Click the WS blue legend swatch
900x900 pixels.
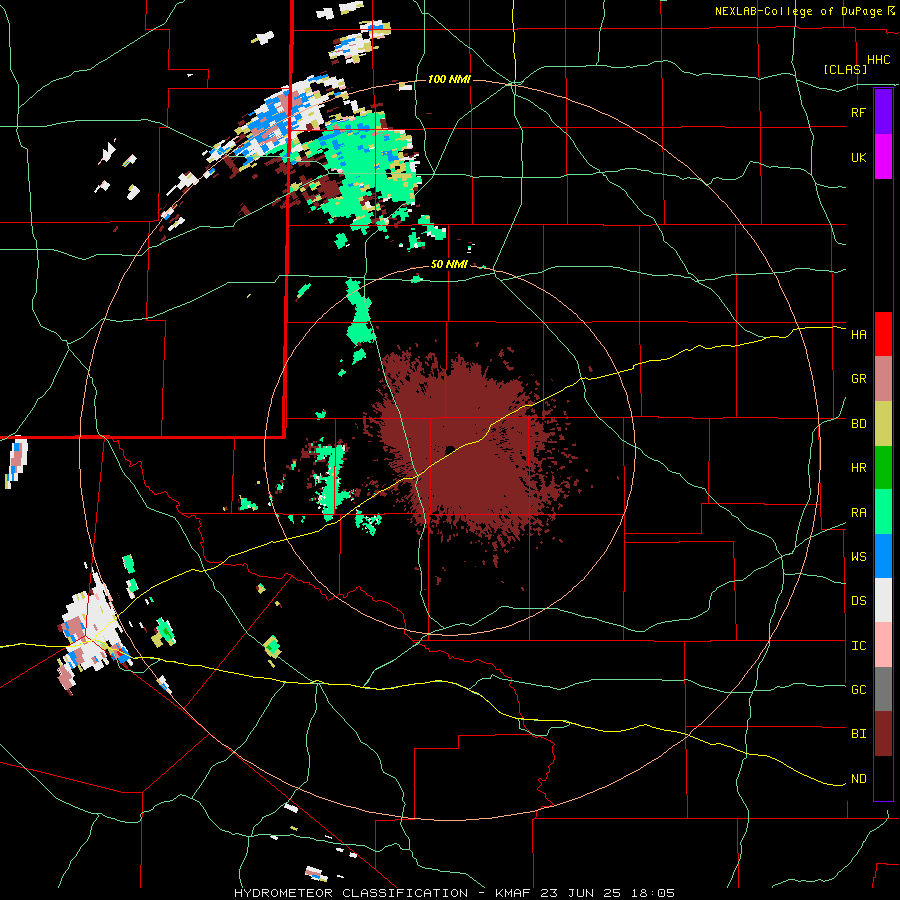point(883,556)
